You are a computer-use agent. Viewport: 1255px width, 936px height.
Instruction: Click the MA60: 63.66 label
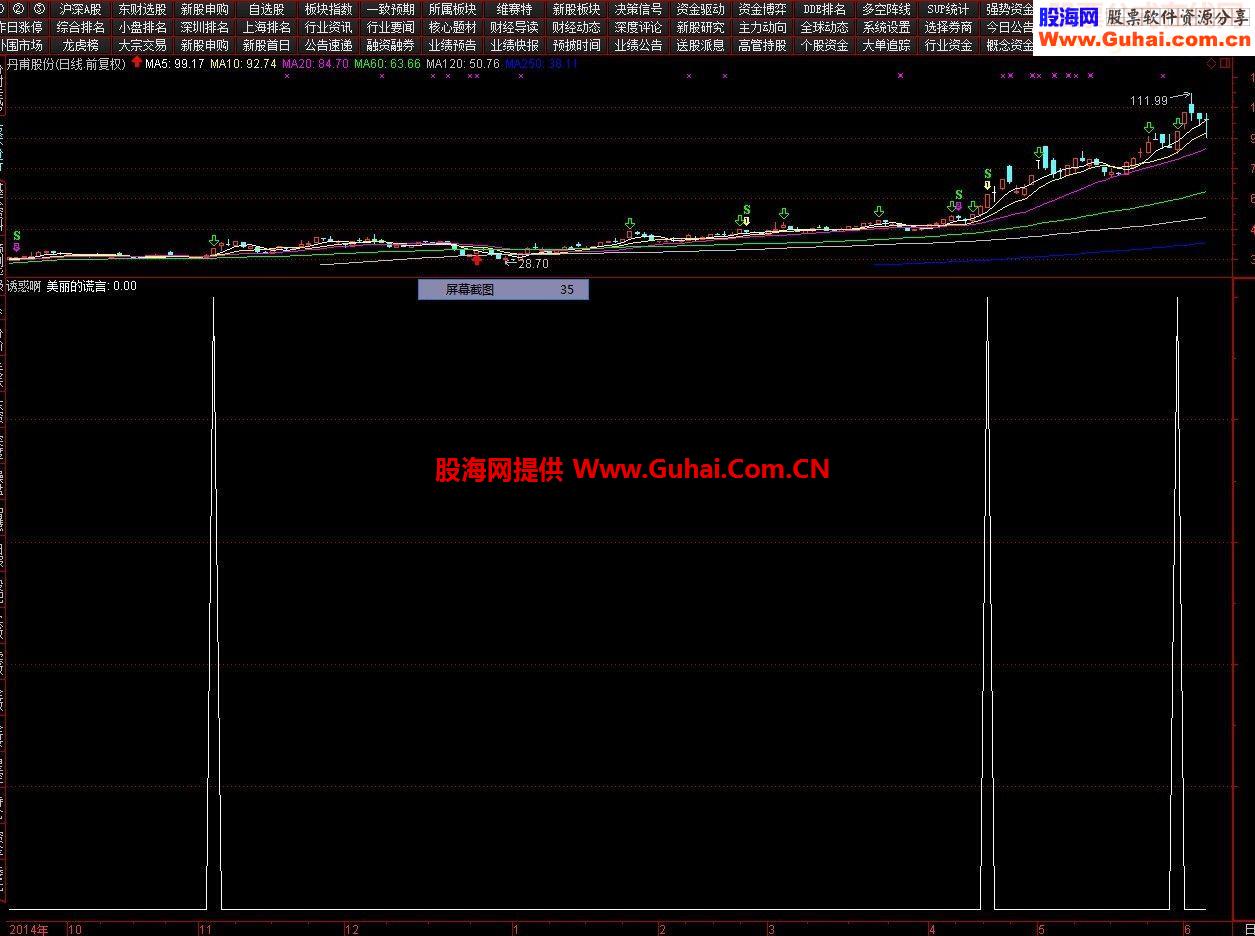tap(388, 63)
